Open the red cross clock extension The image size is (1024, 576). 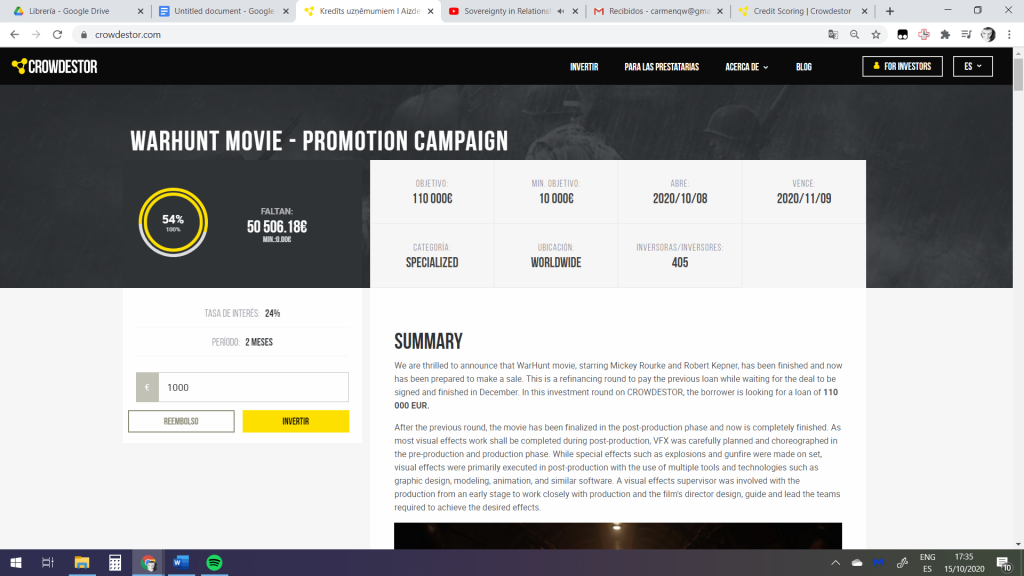tap(923, 35)
